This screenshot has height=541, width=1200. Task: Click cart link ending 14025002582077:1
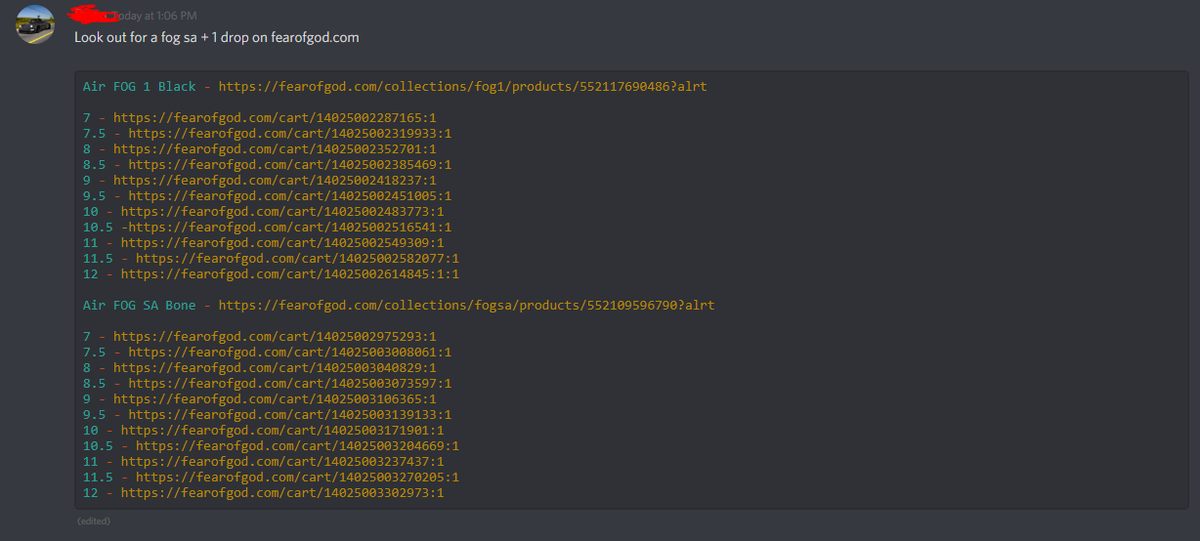(298, 258)
